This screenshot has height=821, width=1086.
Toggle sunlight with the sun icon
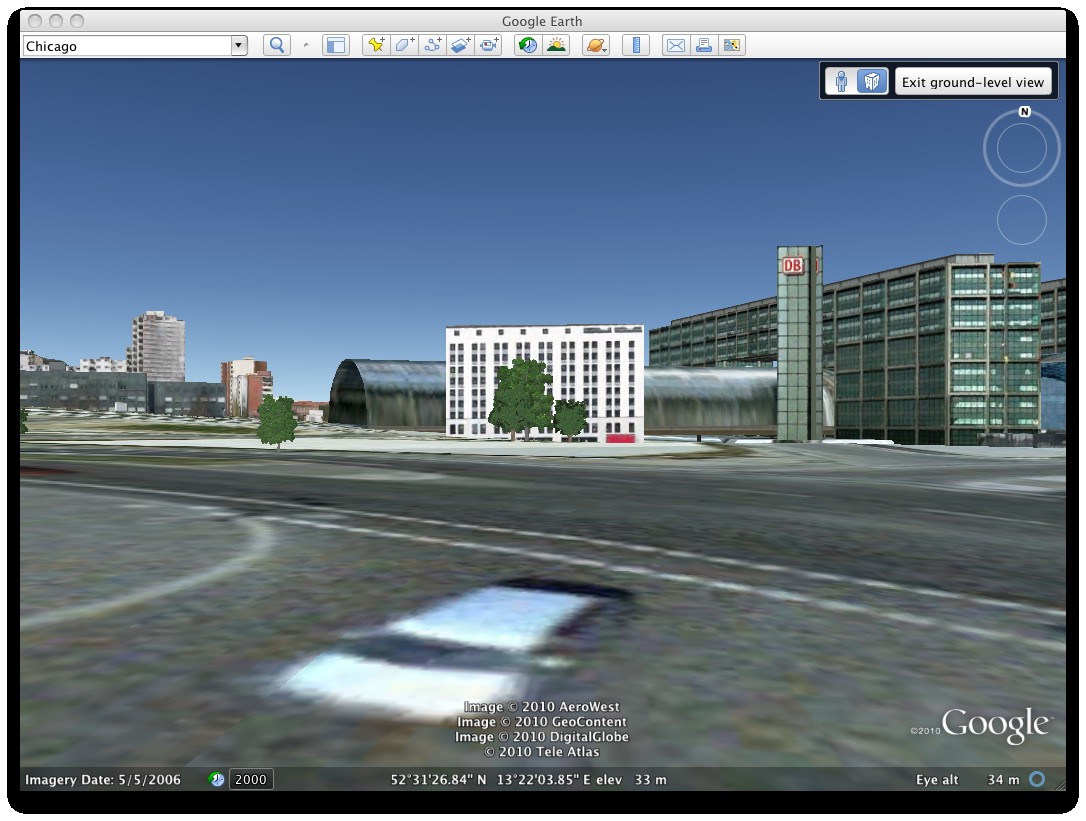pyautogui.click(x=556, y=45)
